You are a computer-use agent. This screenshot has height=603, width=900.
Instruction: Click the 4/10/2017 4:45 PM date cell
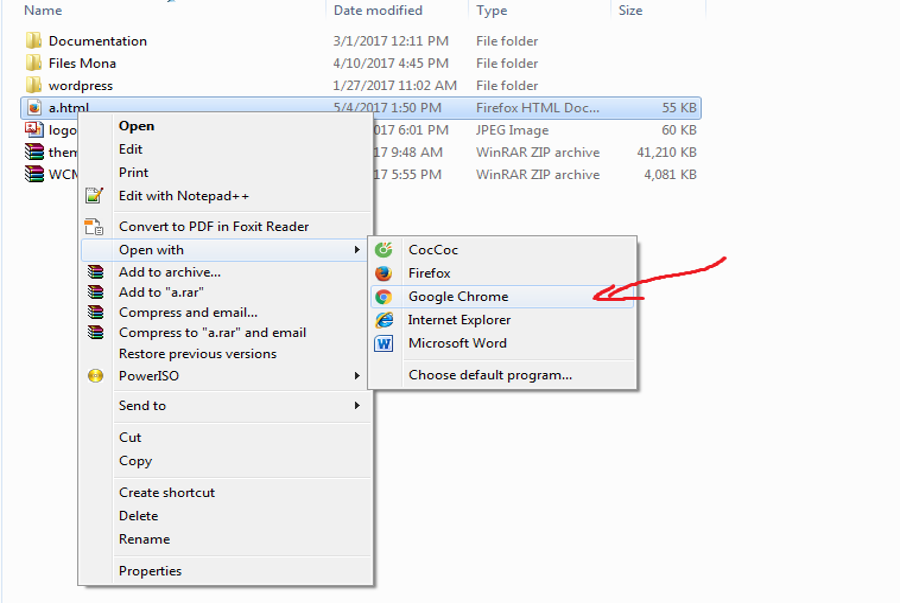pyautogui.click(x=390, y=63)
